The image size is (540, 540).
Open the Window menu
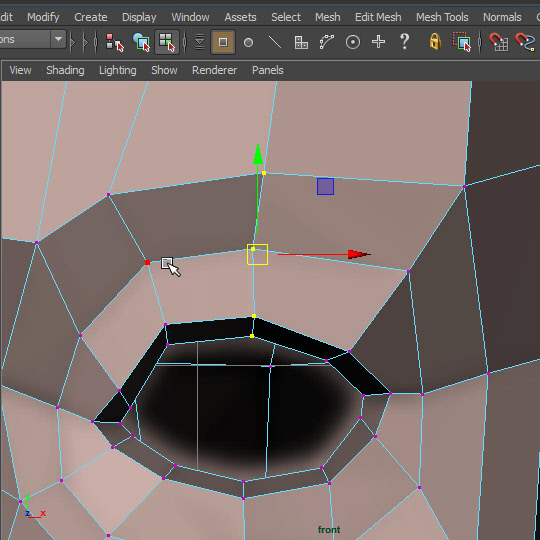[x=190, y=17]
